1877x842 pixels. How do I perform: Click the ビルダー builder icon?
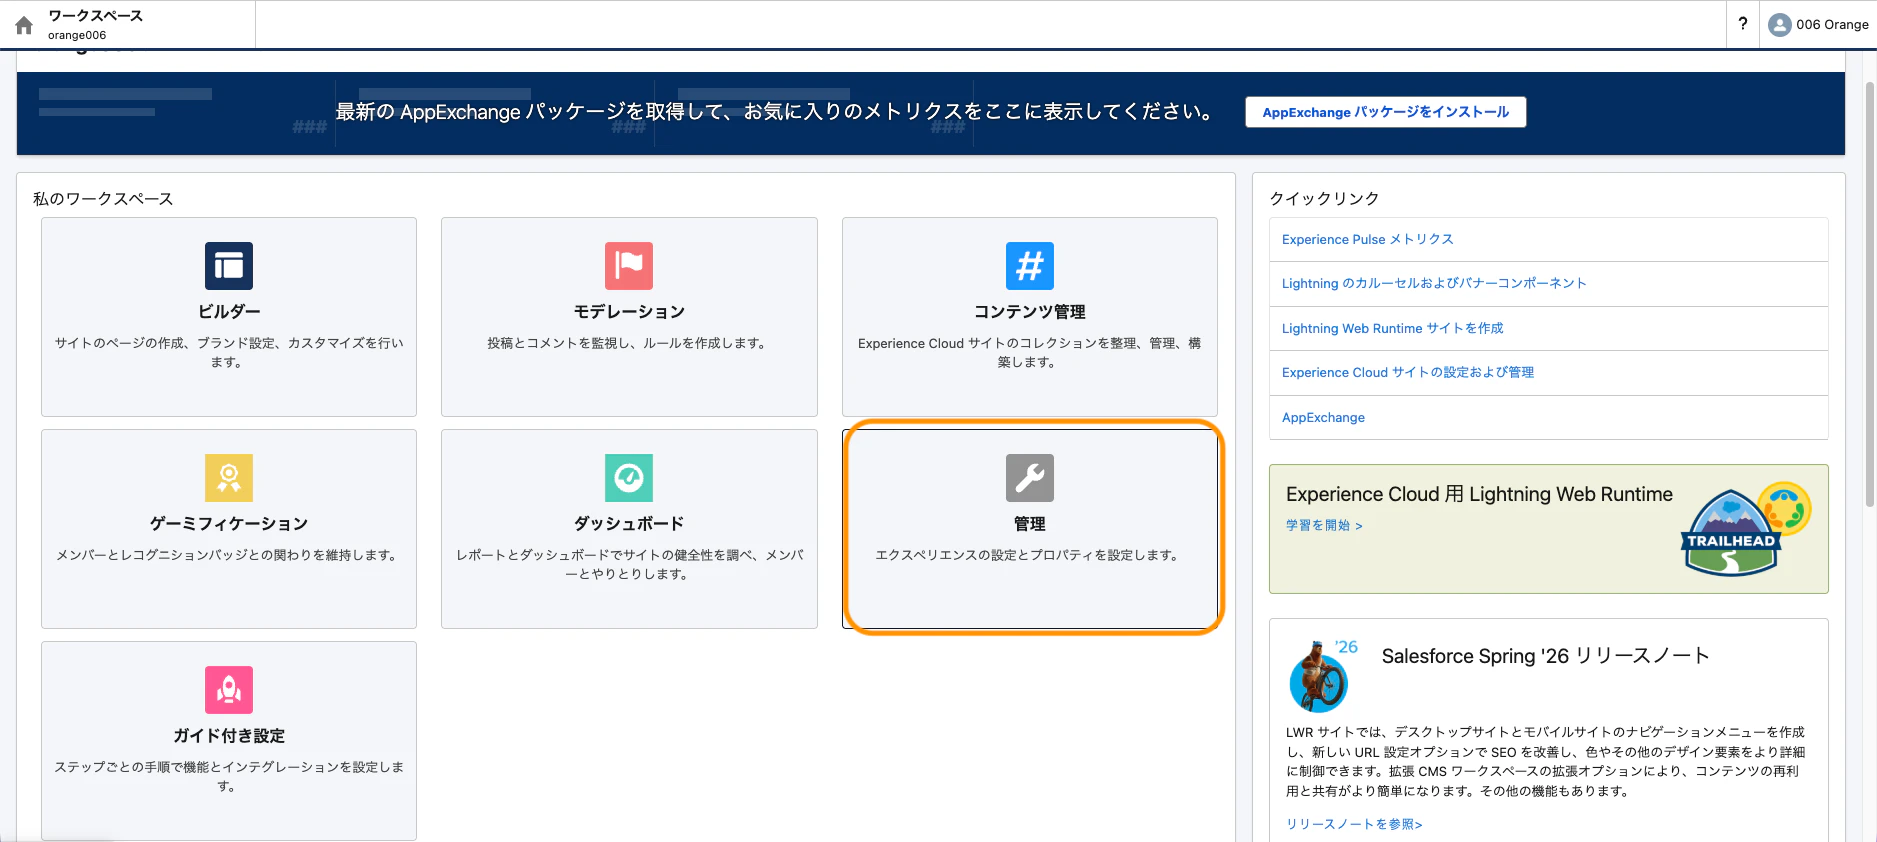coord(229,266)
